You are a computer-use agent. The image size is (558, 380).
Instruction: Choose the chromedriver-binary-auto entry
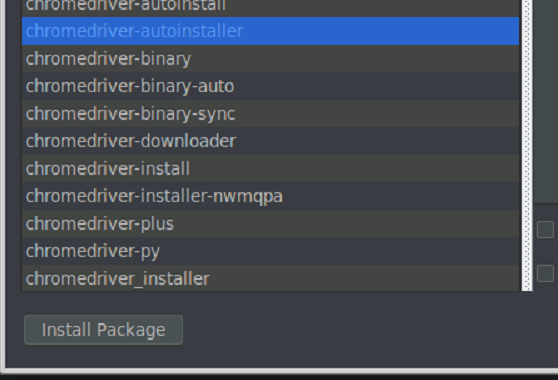click(x=270, y=86)
